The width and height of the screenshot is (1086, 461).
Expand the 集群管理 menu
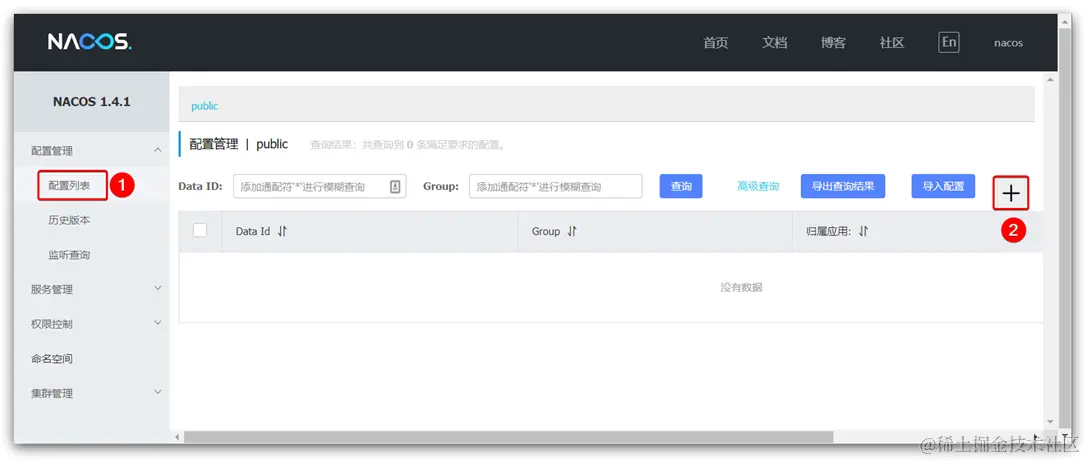coord(157,392)
